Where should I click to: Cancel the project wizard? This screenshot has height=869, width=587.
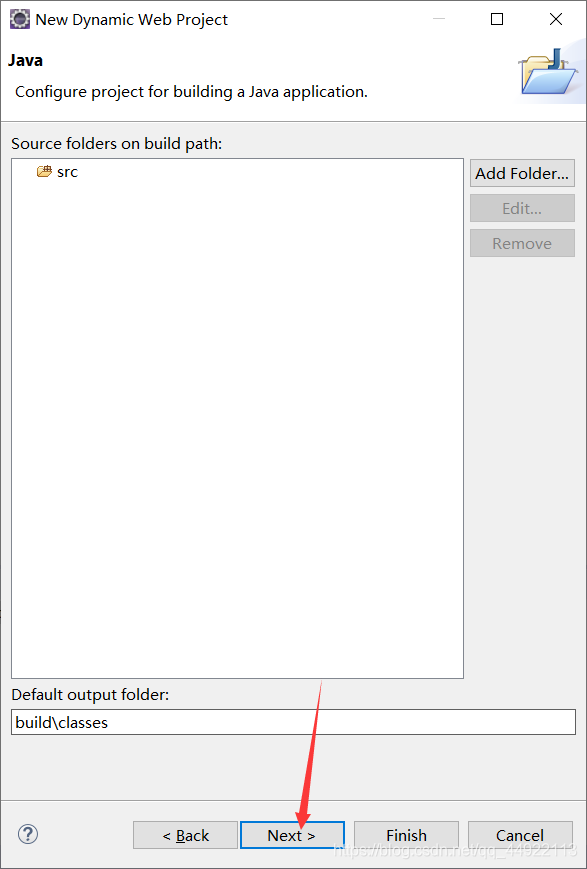pos(520,835)
